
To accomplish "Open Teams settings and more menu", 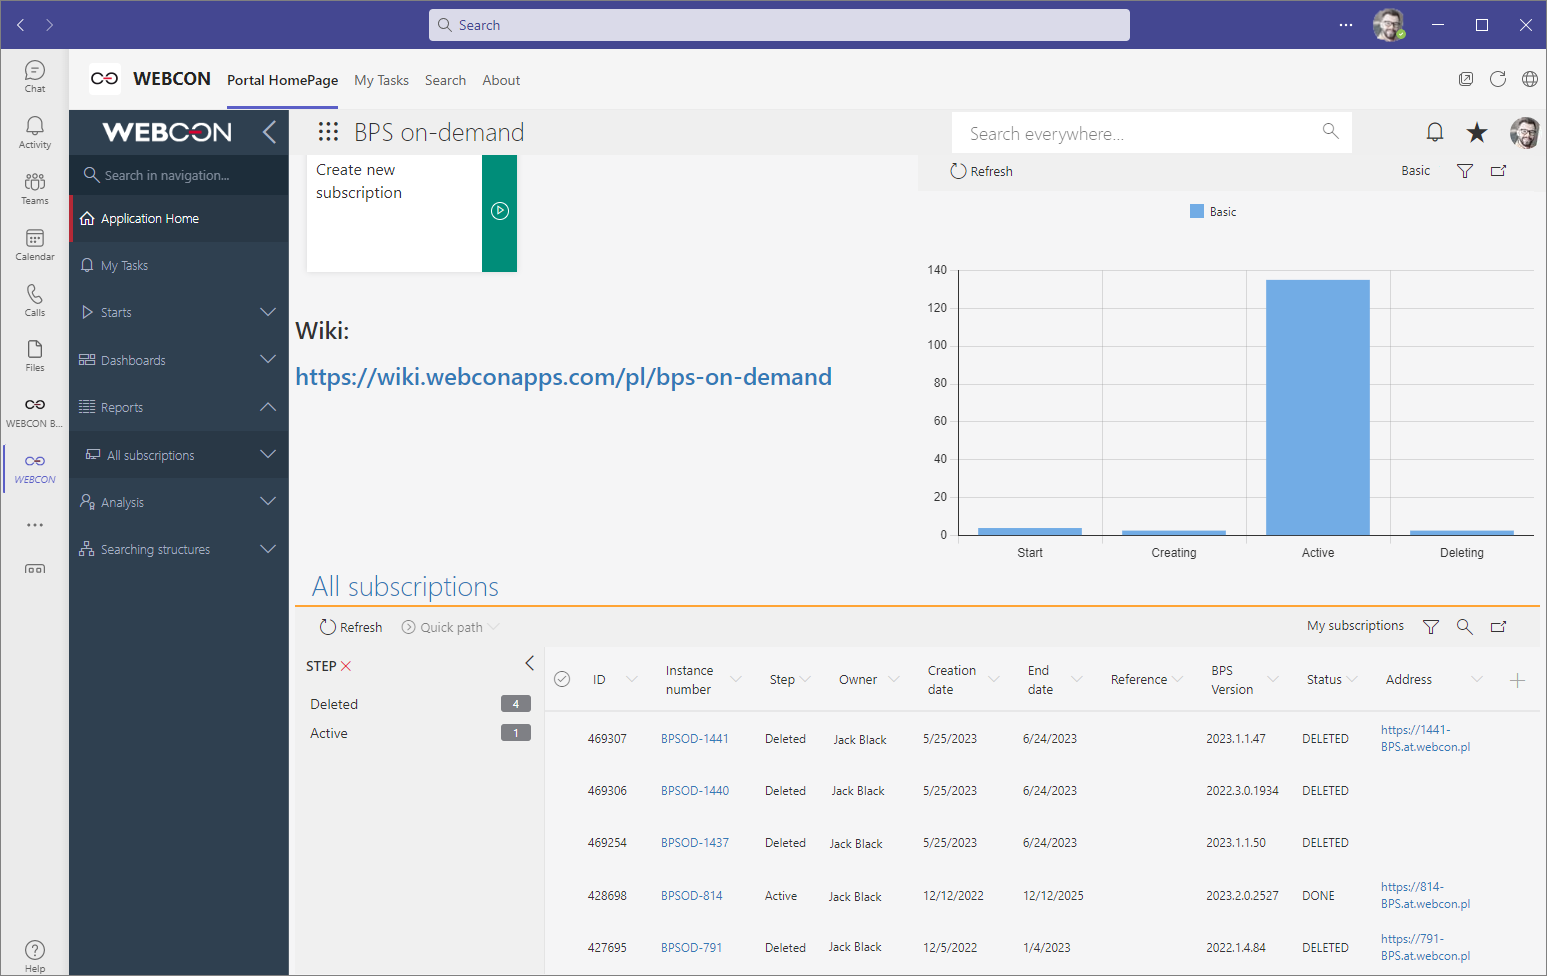I will (1346, 25).
